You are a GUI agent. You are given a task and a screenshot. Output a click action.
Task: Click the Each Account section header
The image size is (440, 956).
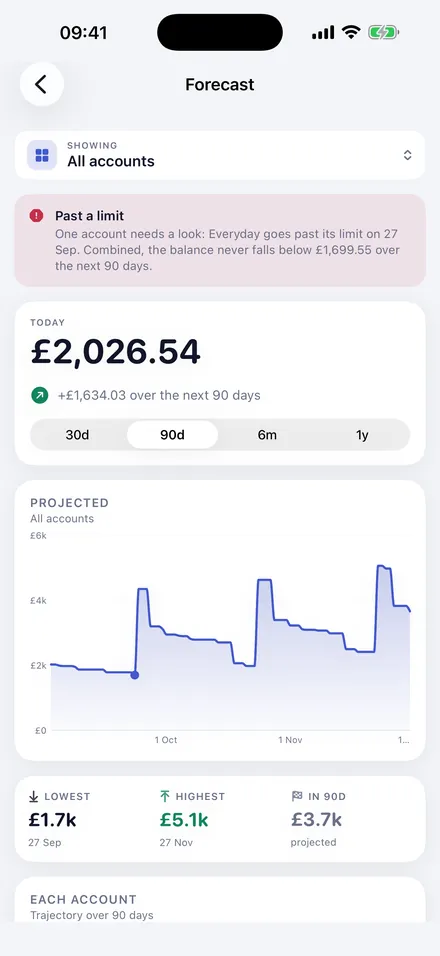[83, 899]
